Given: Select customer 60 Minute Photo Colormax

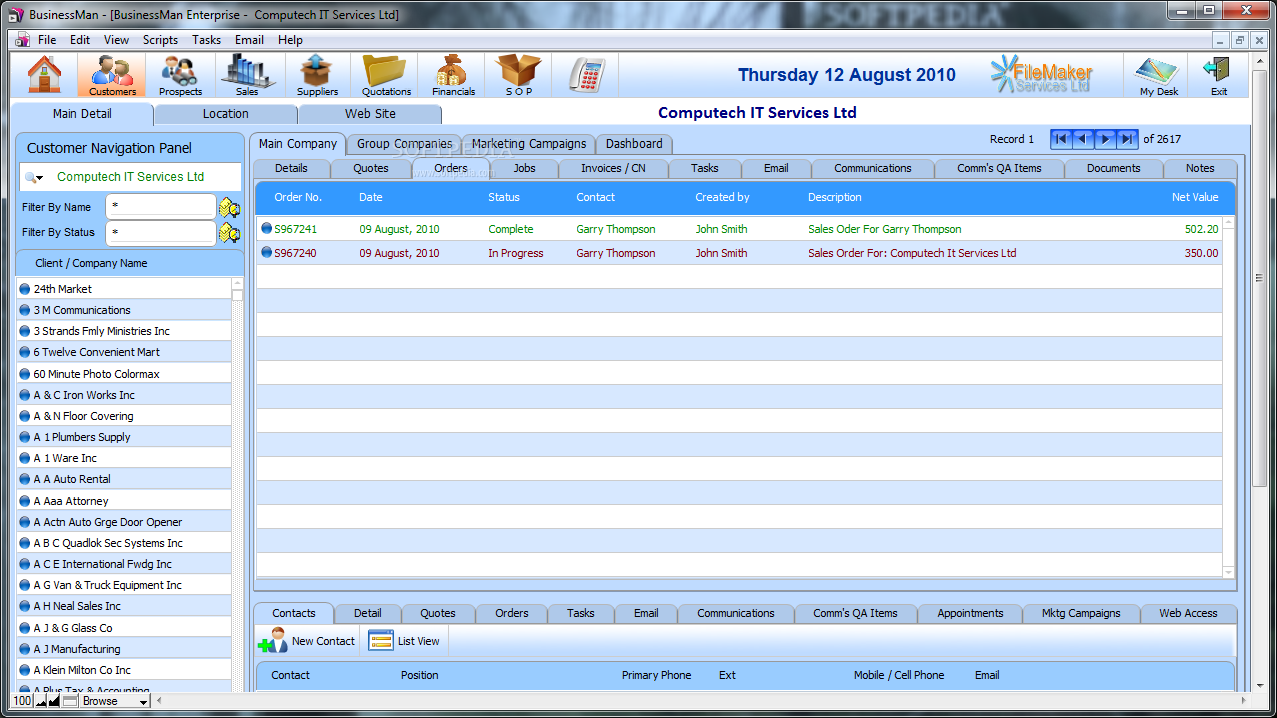Looking at the screenshot, I should 124,373.
